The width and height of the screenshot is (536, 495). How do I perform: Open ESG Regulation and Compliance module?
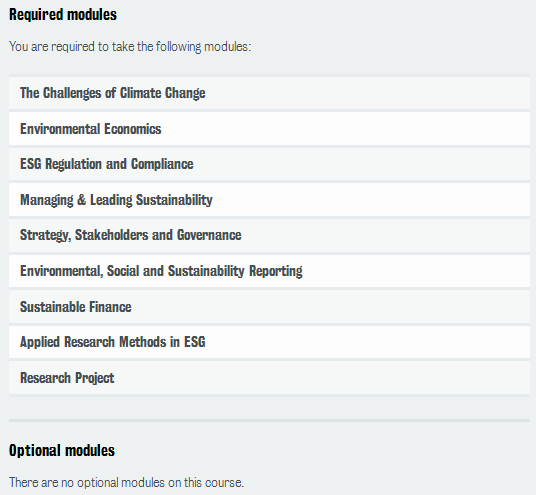pyautogui.click(x=269, y=164)
